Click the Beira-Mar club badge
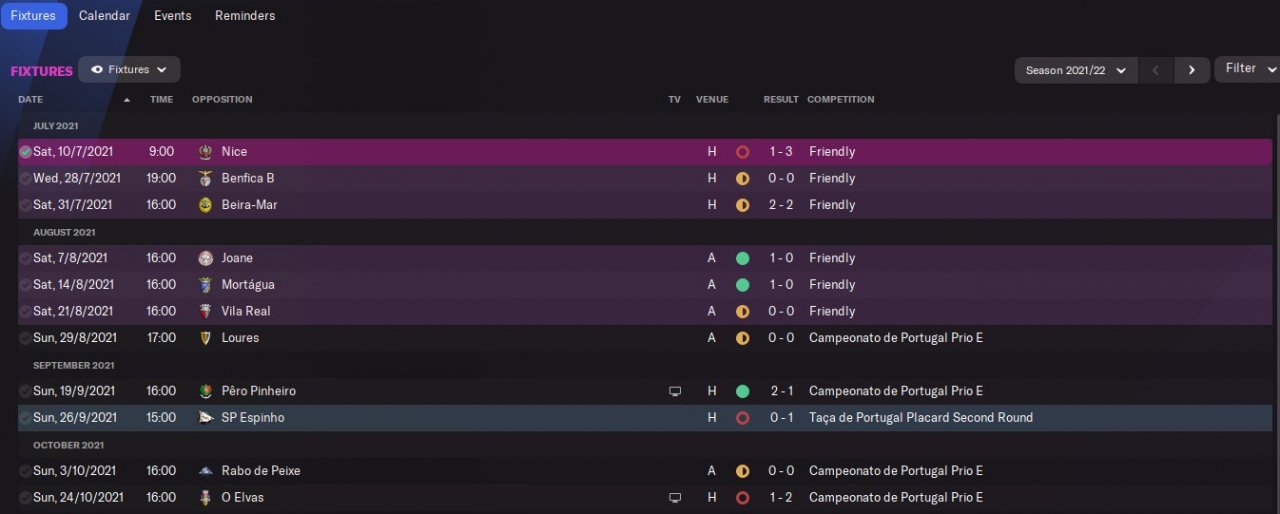The image size is (1280, 514). pos(206,205)
